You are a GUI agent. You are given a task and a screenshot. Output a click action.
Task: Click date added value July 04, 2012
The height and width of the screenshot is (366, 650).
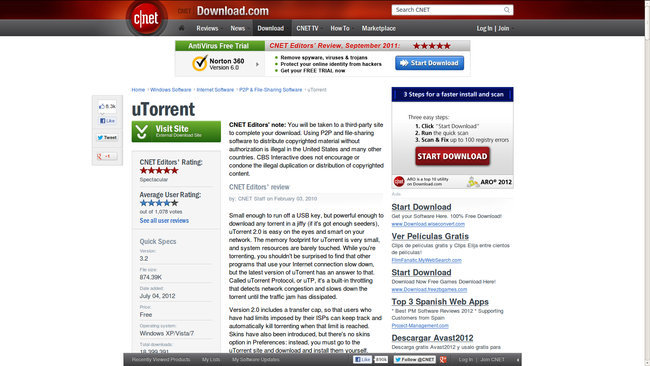[157, 296]
